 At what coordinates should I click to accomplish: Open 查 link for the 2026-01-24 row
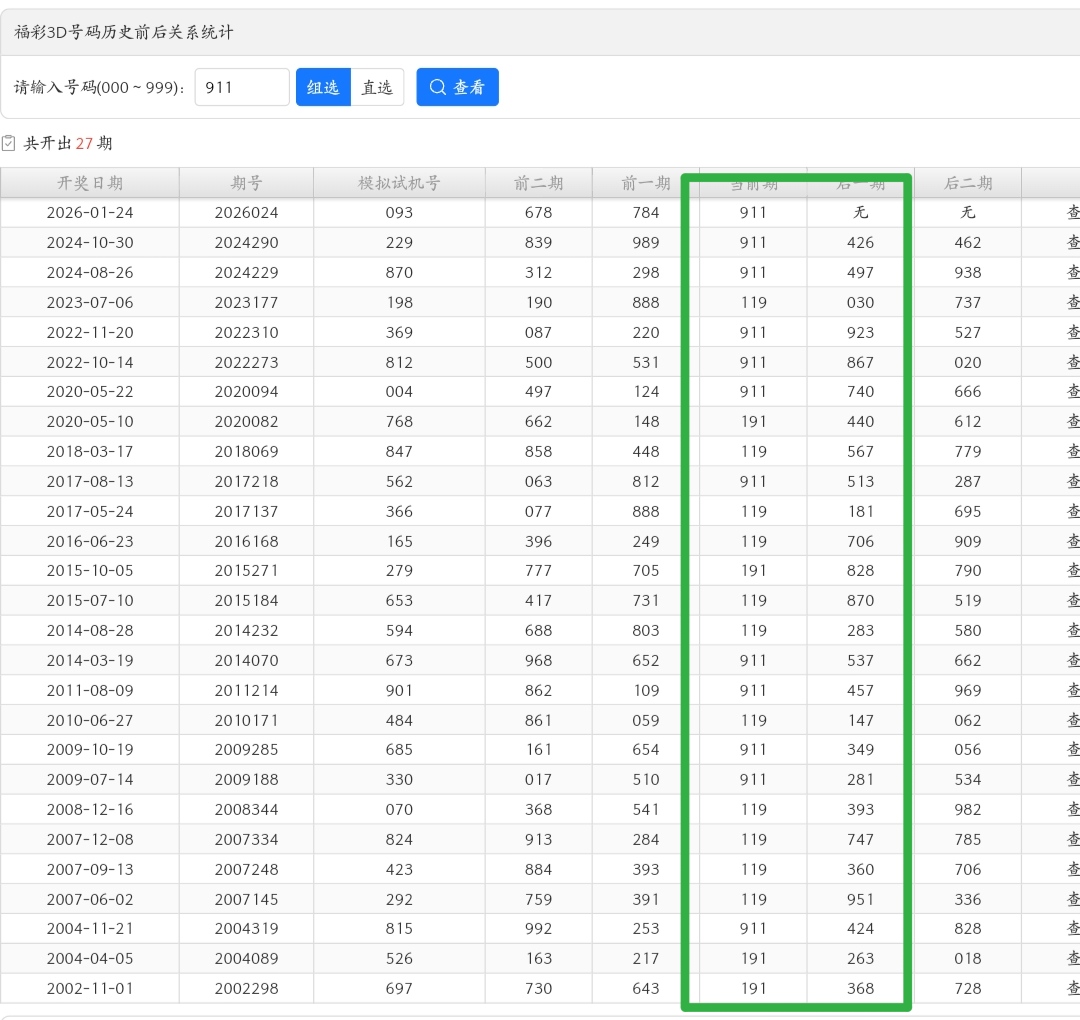coord(1072,213)
